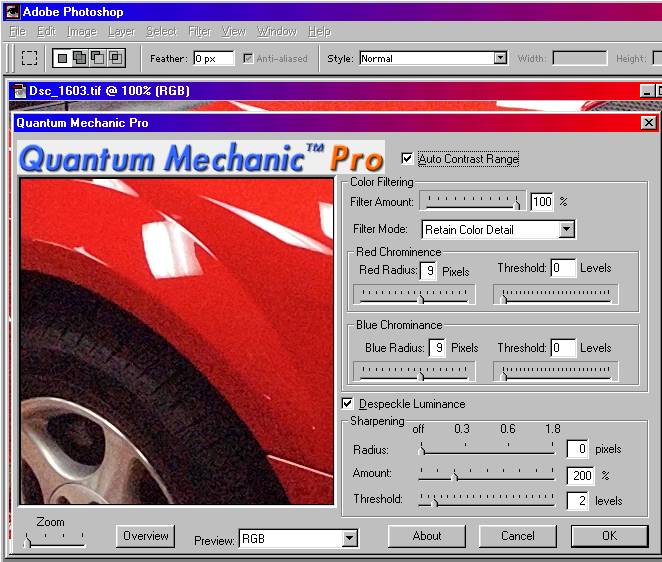
Task: Choose Intersect with Selection mode icon
Action: 115,57
